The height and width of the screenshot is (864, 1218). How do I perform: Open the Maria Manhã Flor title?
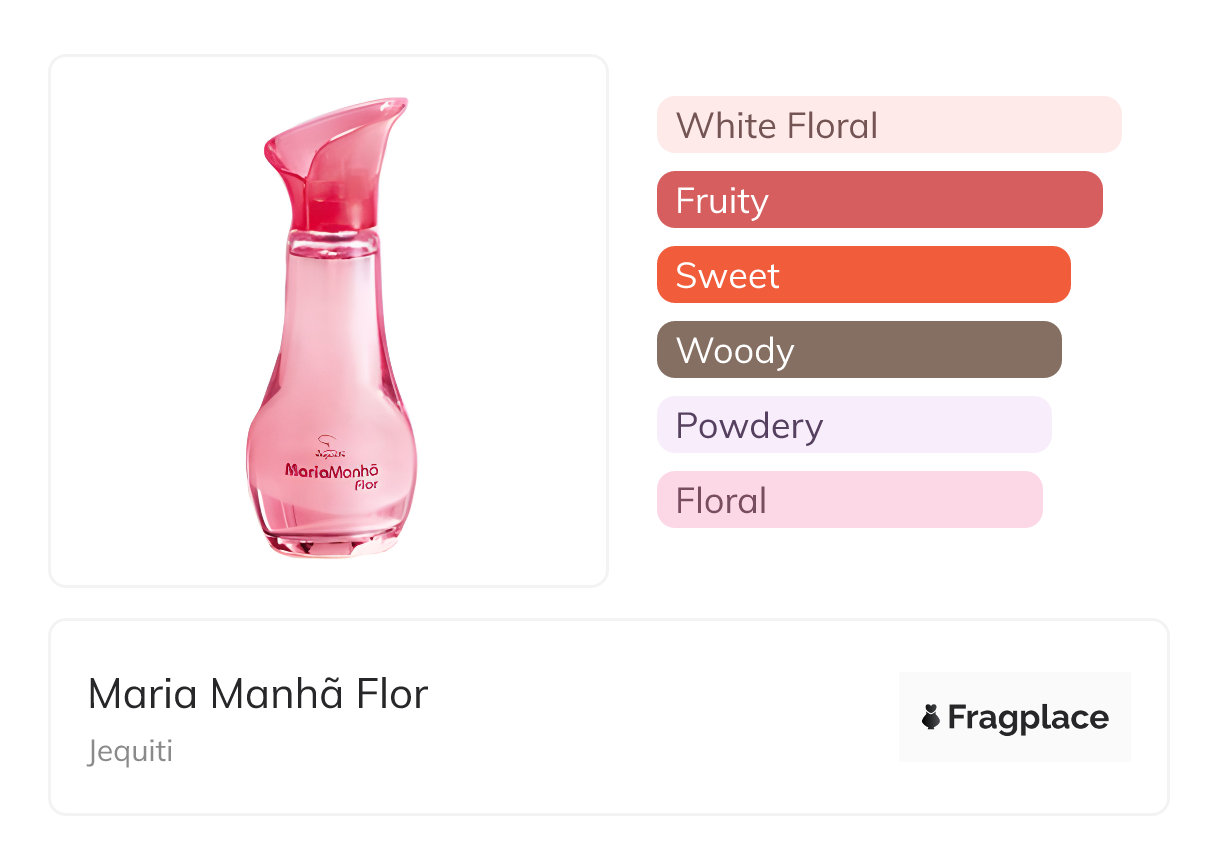pyautogui.click(x=258, y=694)
